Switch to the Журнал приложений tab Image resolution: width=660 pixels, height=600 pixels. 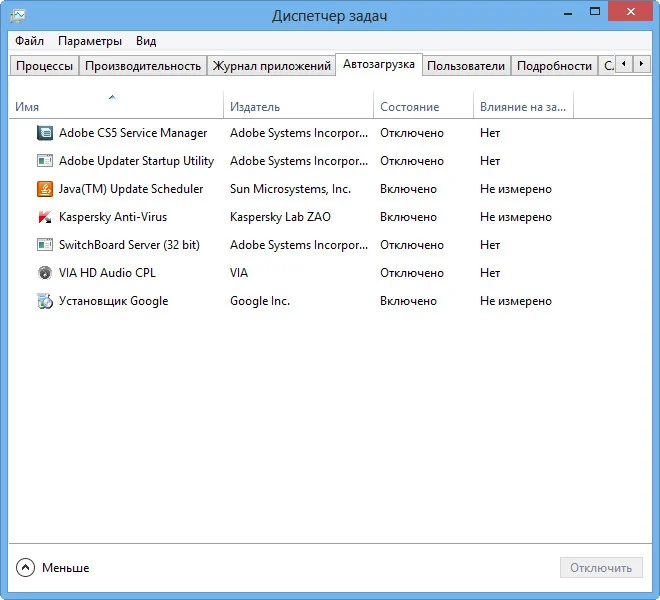click(271, 66)
